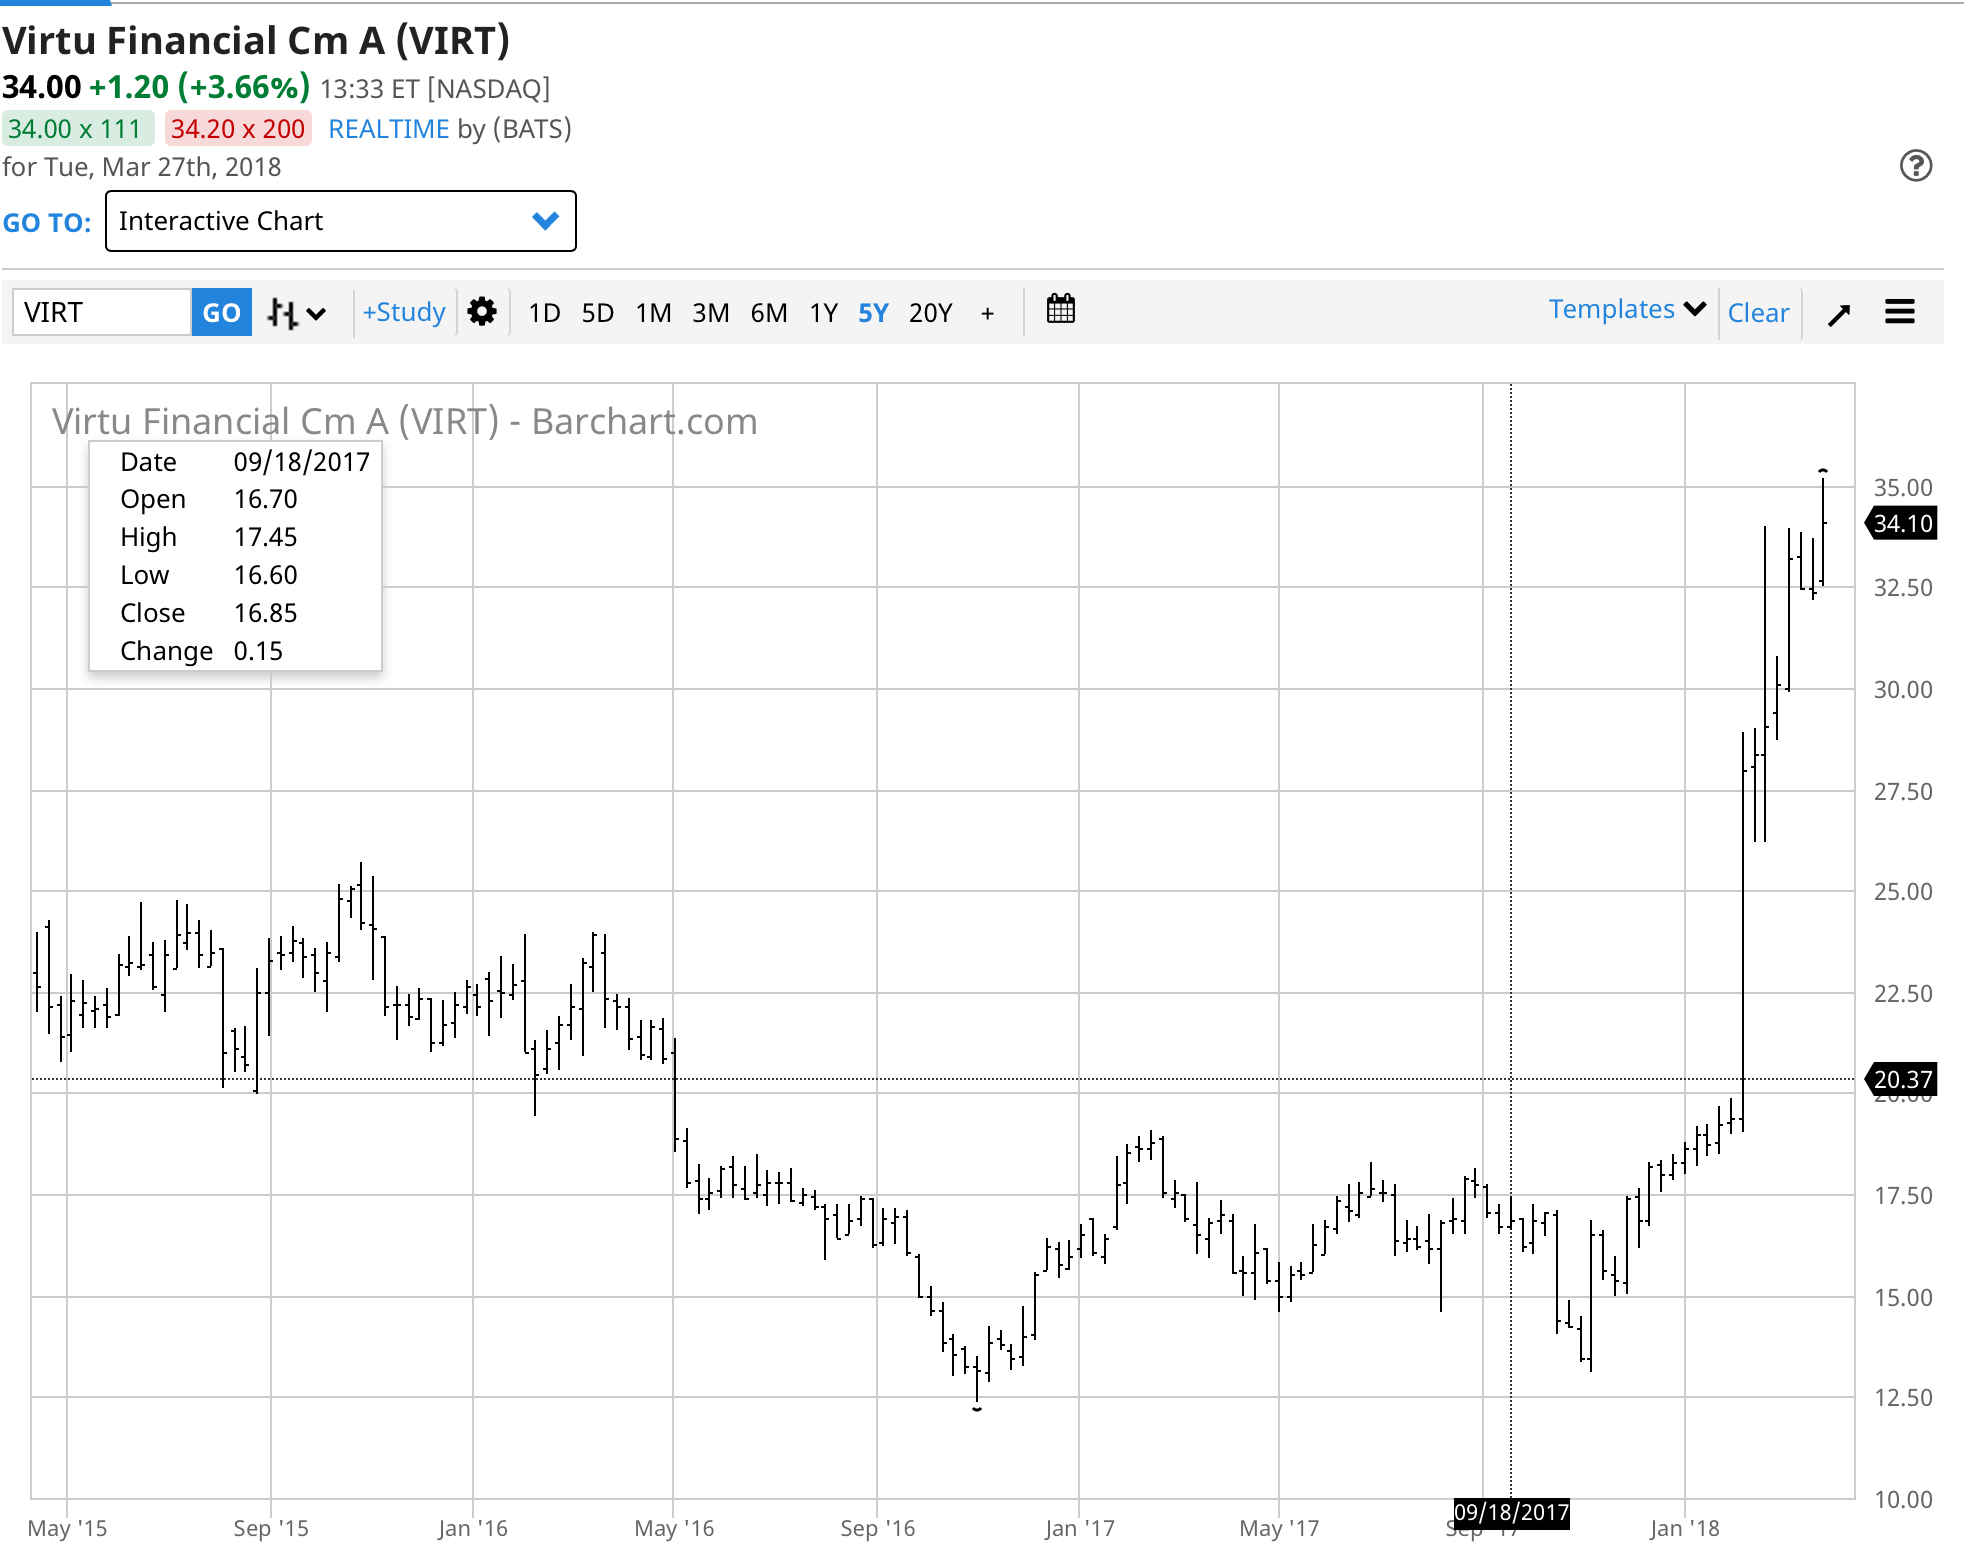The height and width of the screenshot is (1559, 1964).
Task: Open the date range calendar icon
Action: point(1060,309)
